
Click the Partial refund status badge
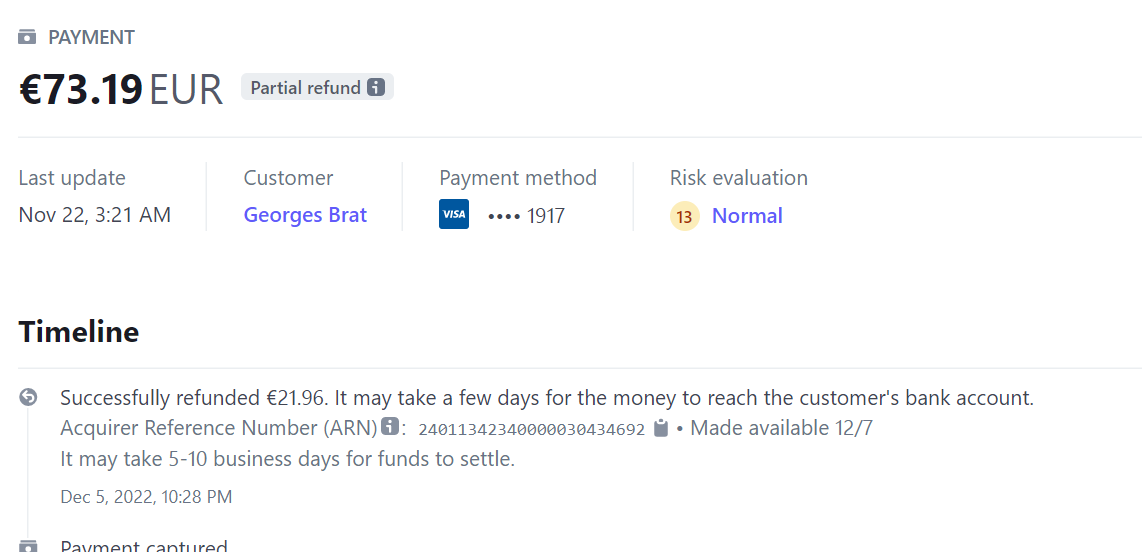pos(305,88)
